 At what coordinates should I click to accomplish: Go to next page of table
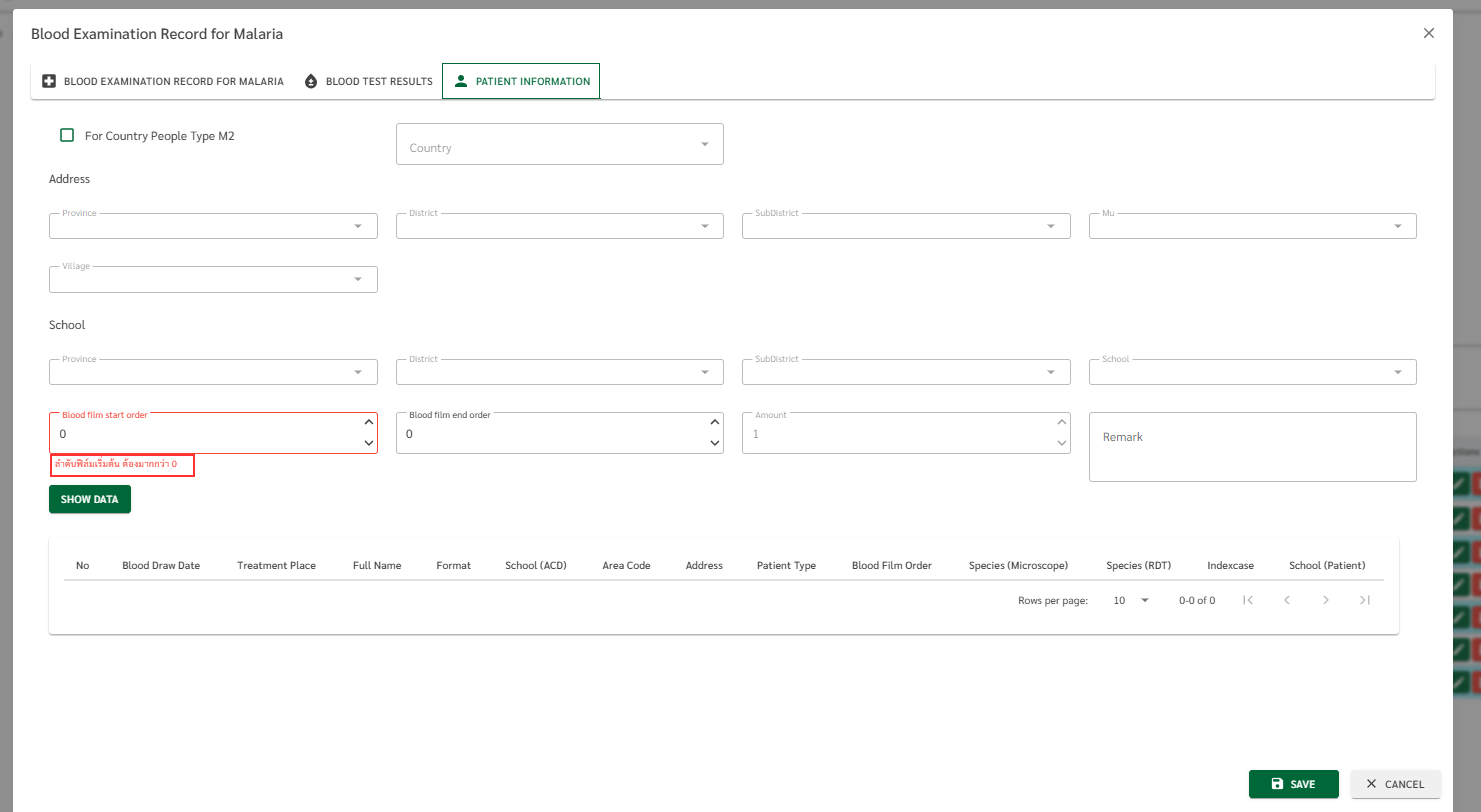click(x=1325, y=600)
